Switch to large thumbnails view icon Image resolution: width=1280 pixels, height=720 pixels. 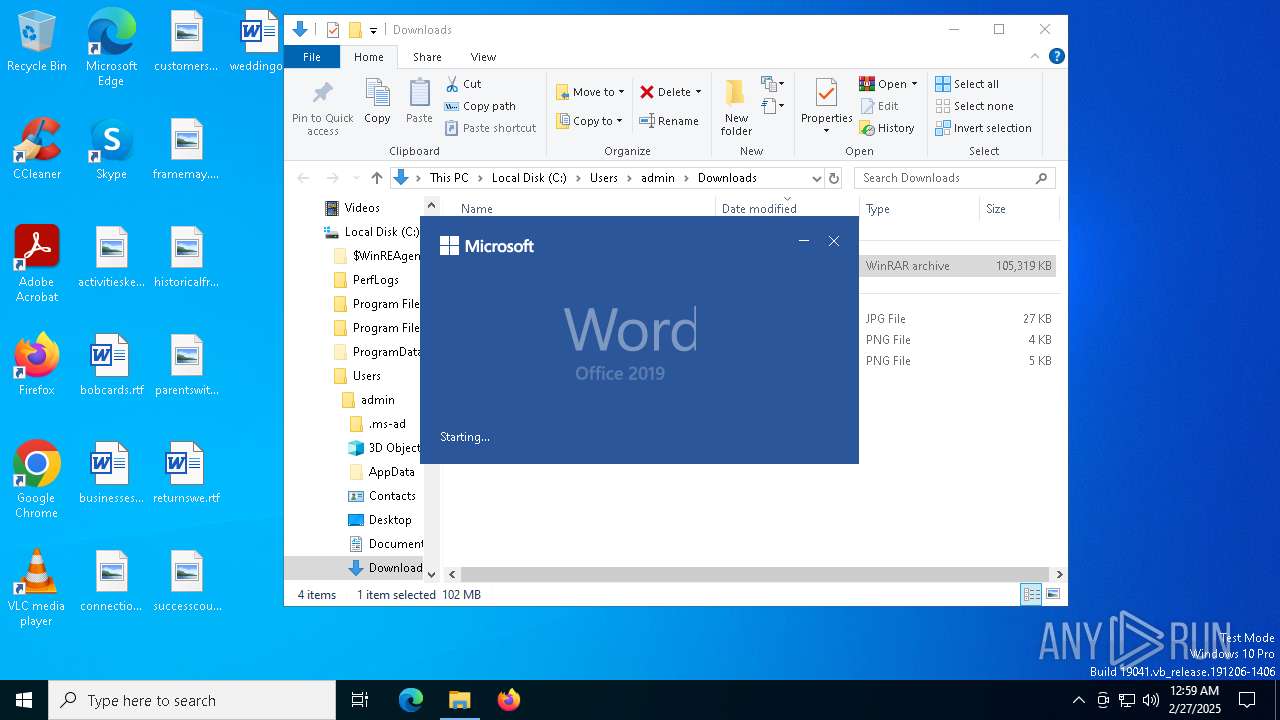click(x=1053, y=595)
